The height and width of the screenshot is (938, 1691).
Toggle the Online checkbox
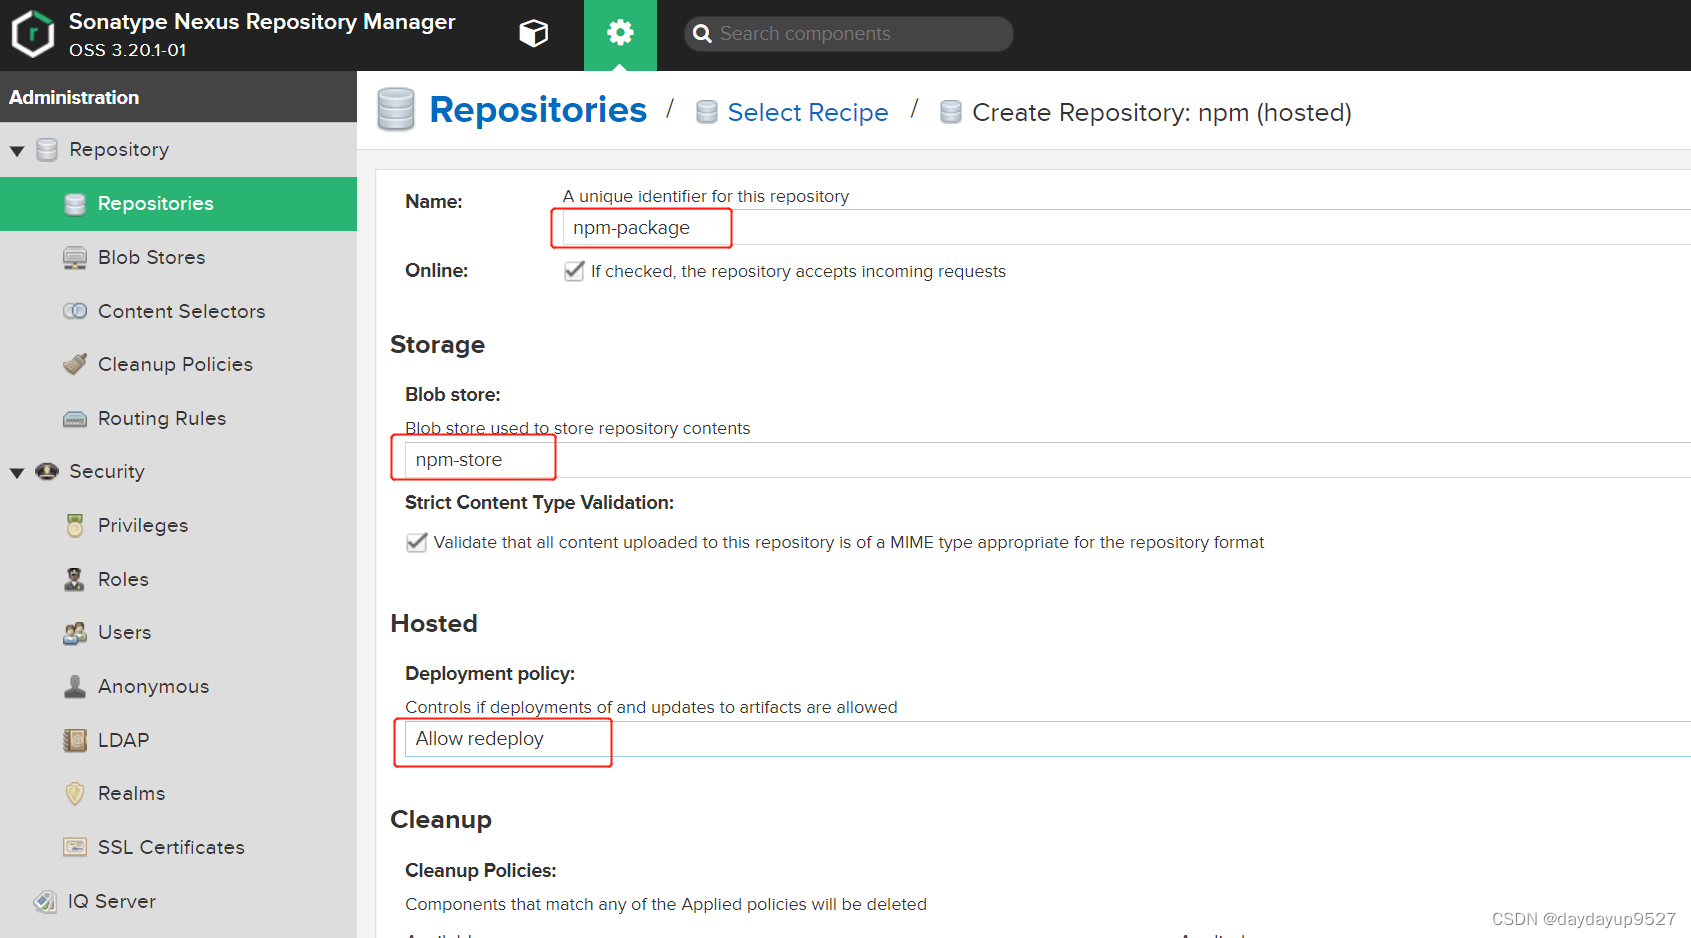pos(574,271)
